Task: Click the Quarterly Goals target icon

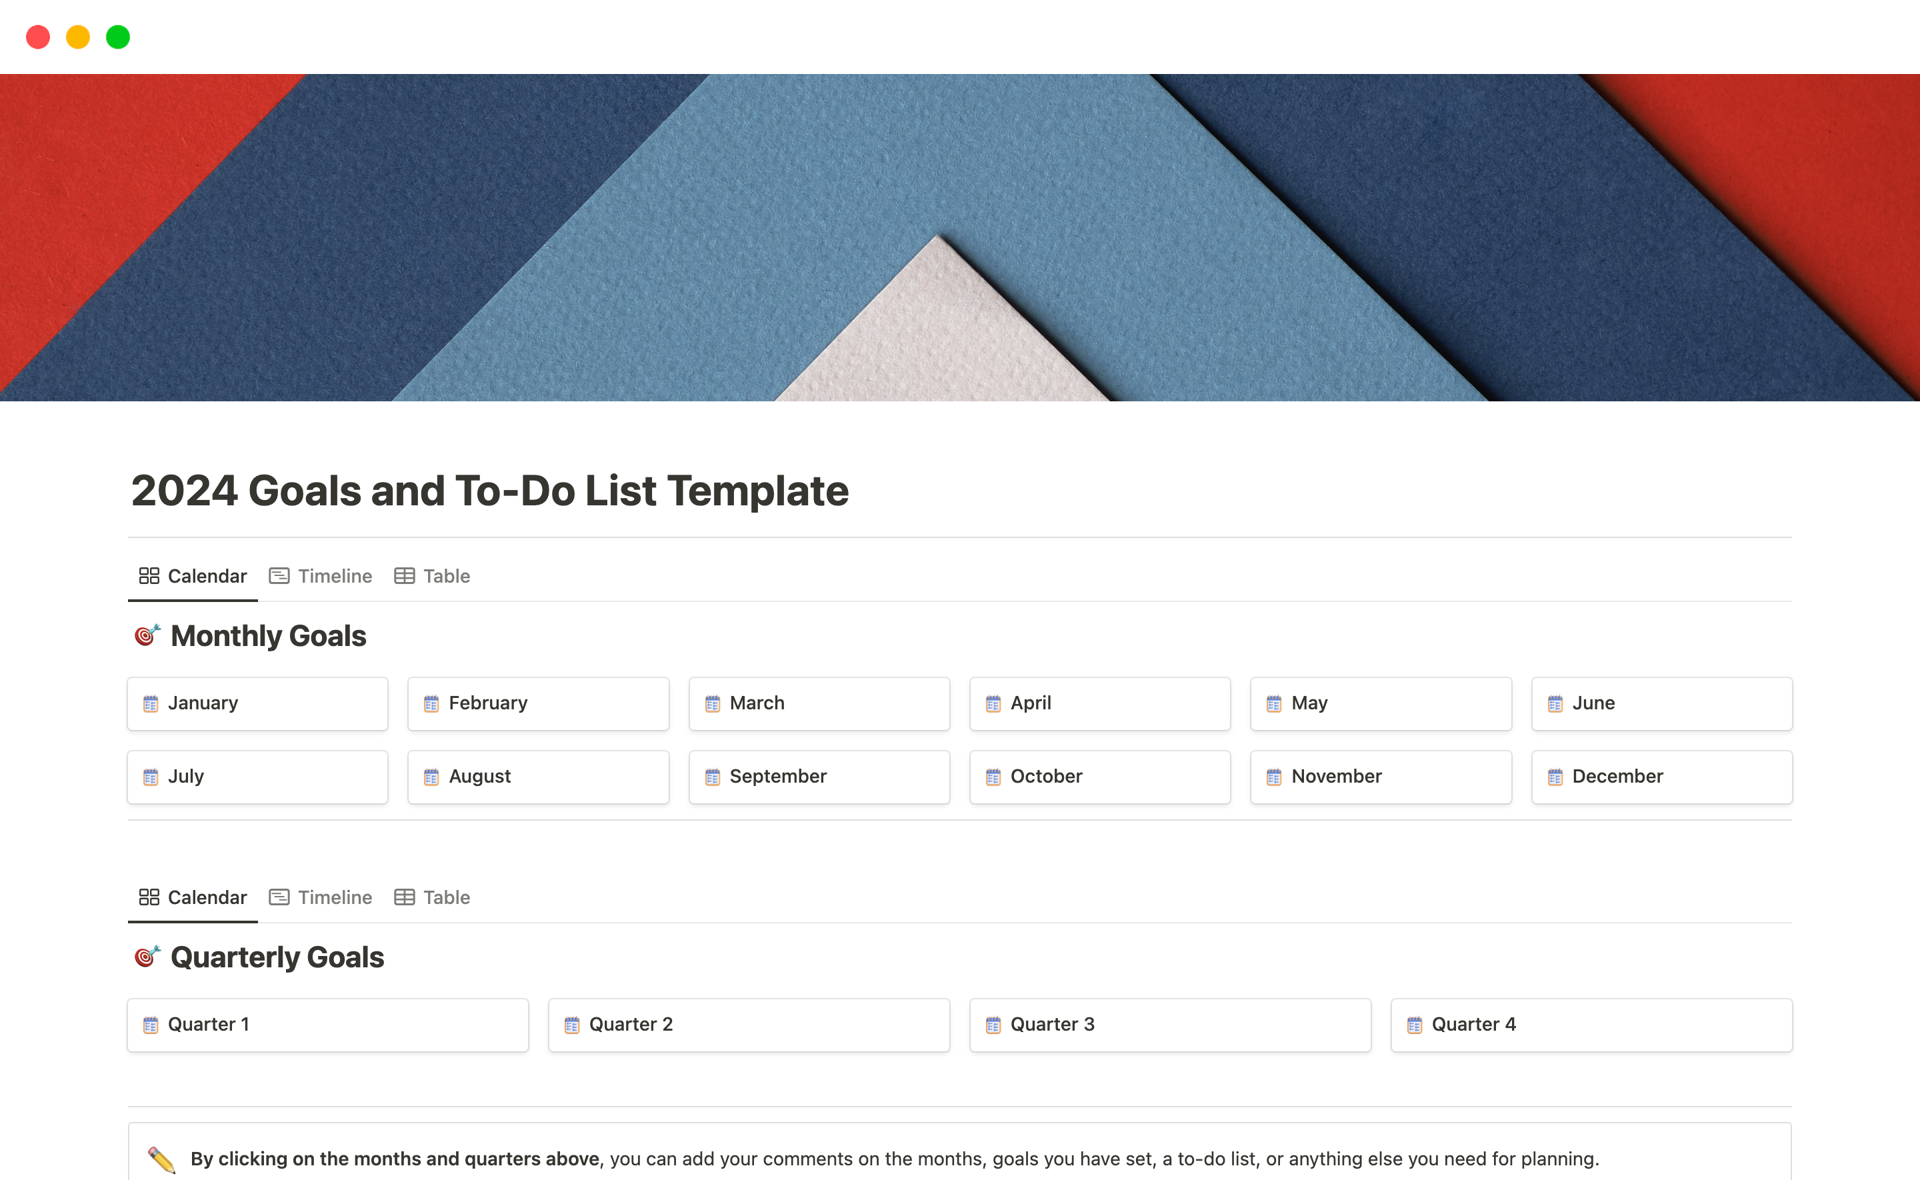Action: tap(147, 957)
